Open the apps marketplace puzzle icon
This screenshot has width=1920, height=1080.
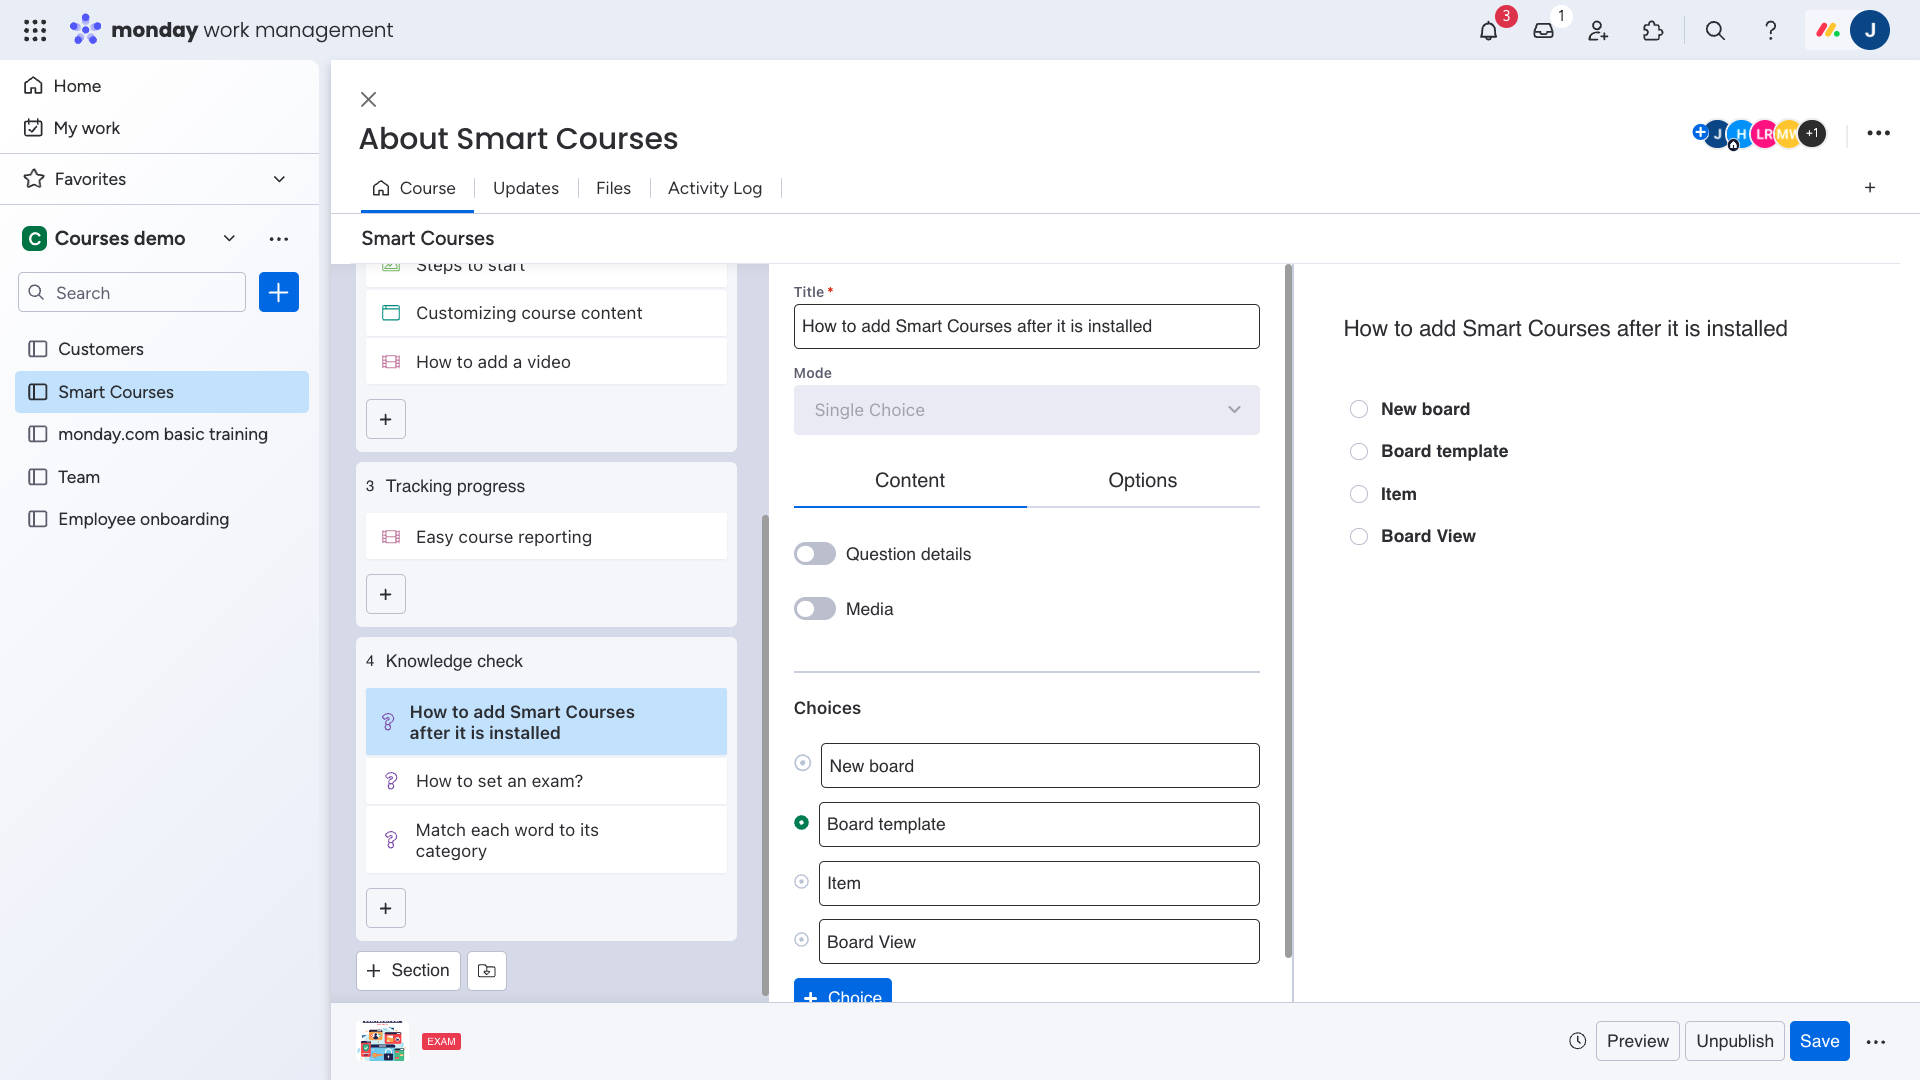1653,30
